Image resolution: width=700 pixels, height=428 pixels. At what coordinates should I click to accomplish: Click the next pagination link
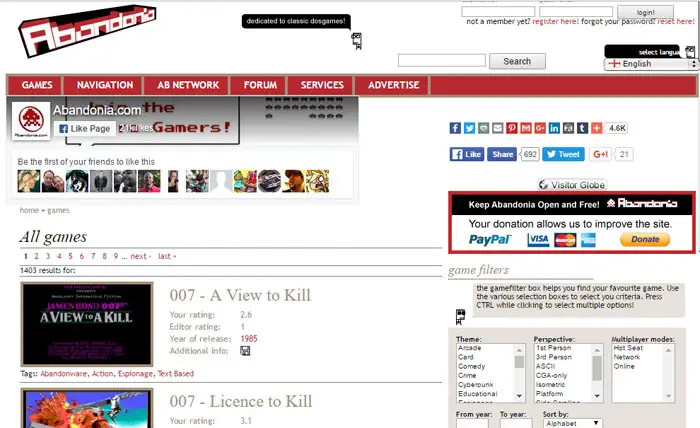pyautogui.click(x=141, y=256)
